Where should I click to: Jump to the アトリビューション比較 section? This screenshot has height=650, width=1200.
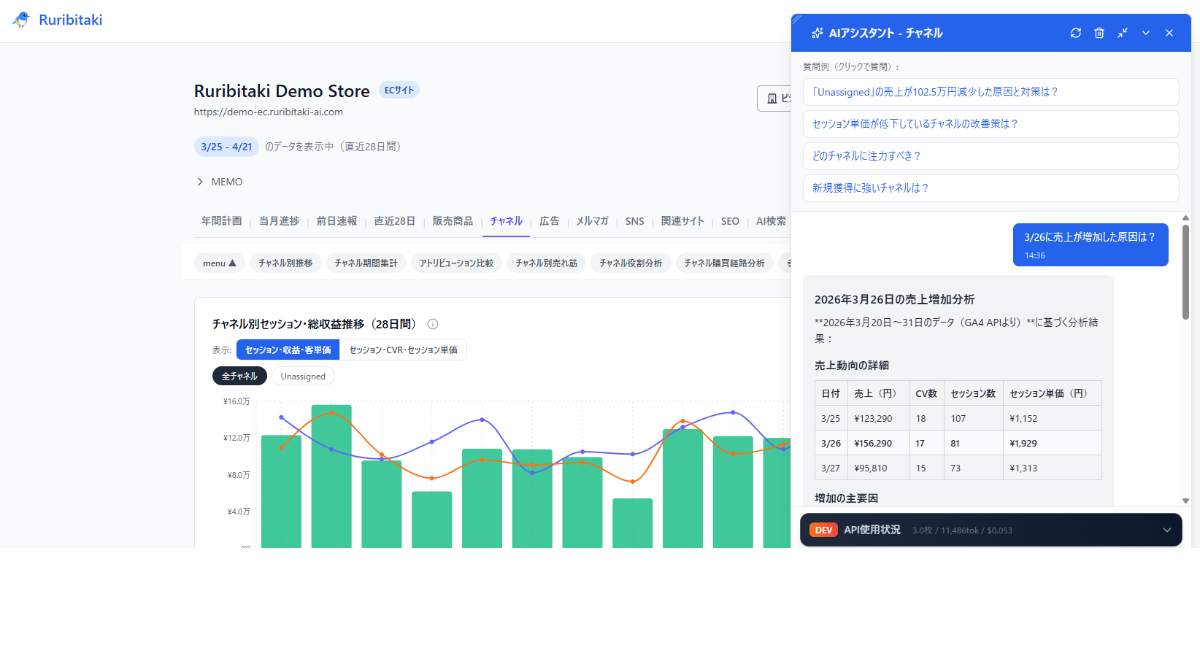tap(456, 263)
